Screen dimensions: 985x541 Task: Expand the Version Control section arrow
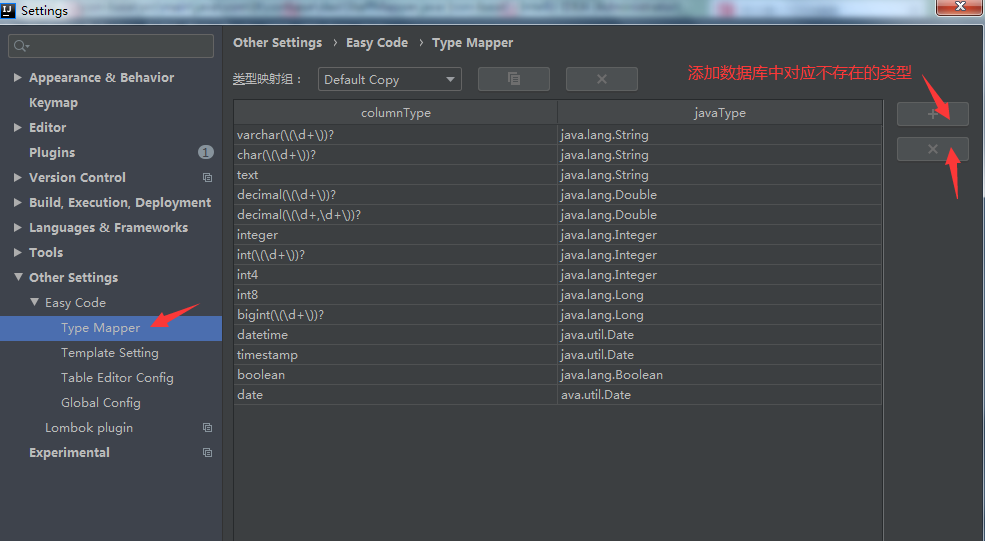click(x=18, y=178)
